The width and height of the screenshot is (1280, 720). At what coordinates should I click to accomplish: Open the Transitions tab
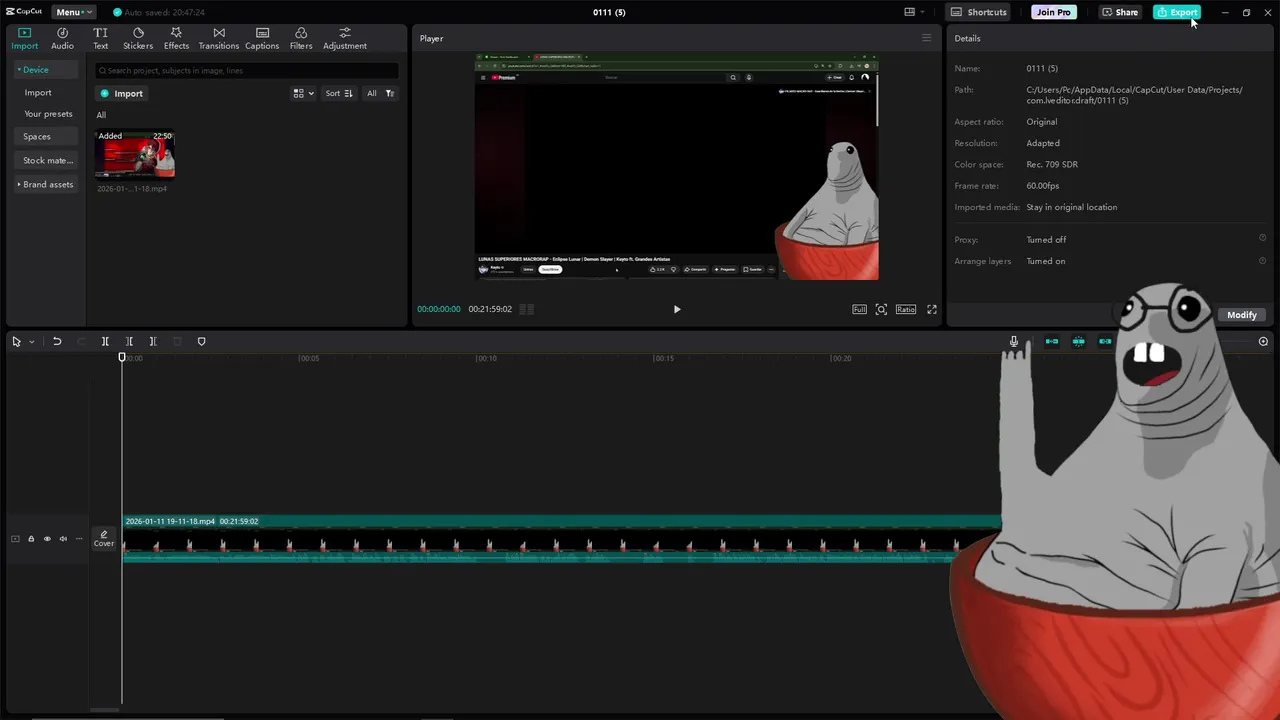tap(218, 38)
